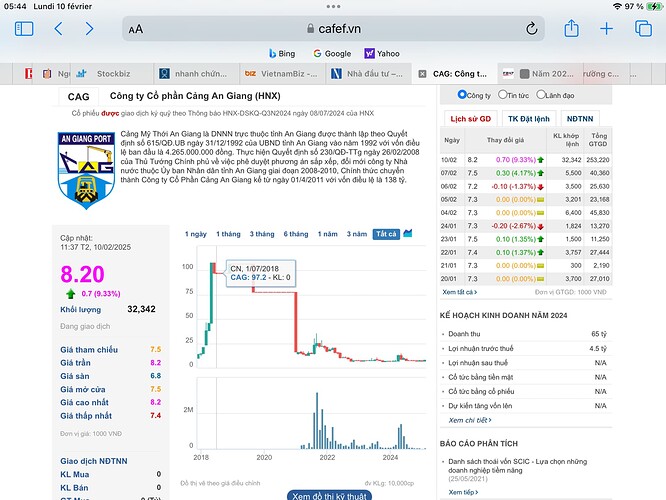Show the tab overview grid
The height and width of the screenshot is (500, 666).
(643, 29)
